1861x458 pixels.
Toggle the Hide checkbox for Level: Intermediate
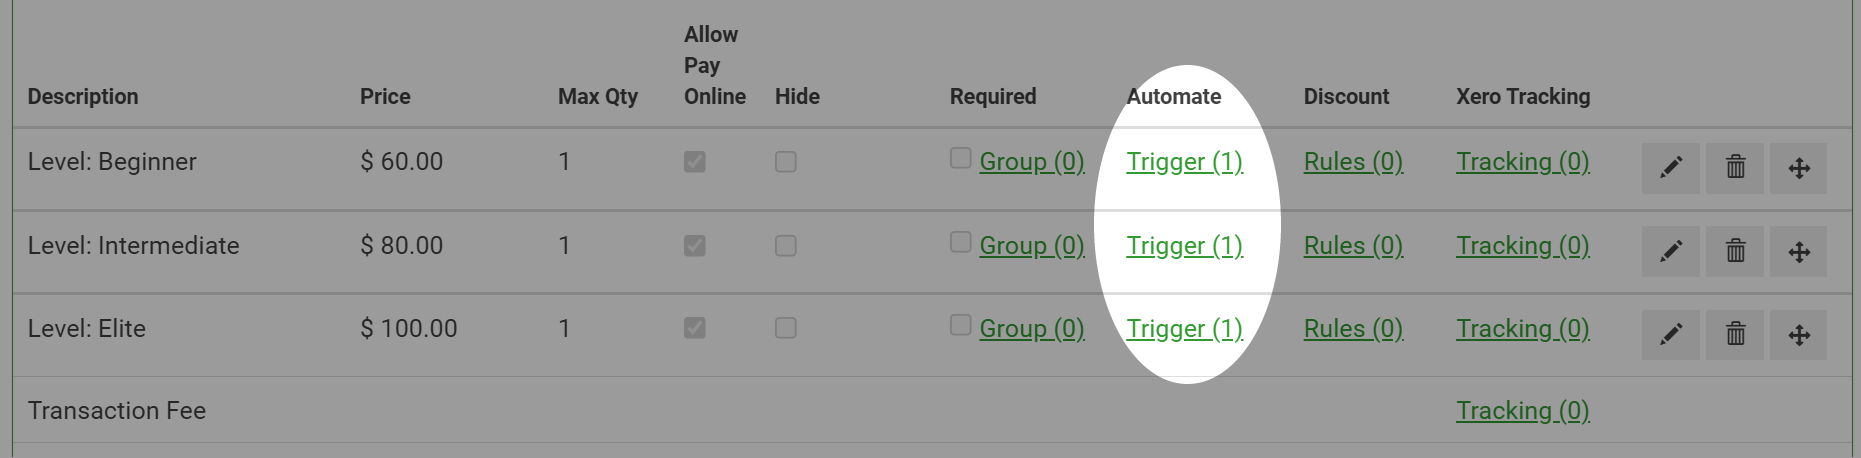coord(786,245)
